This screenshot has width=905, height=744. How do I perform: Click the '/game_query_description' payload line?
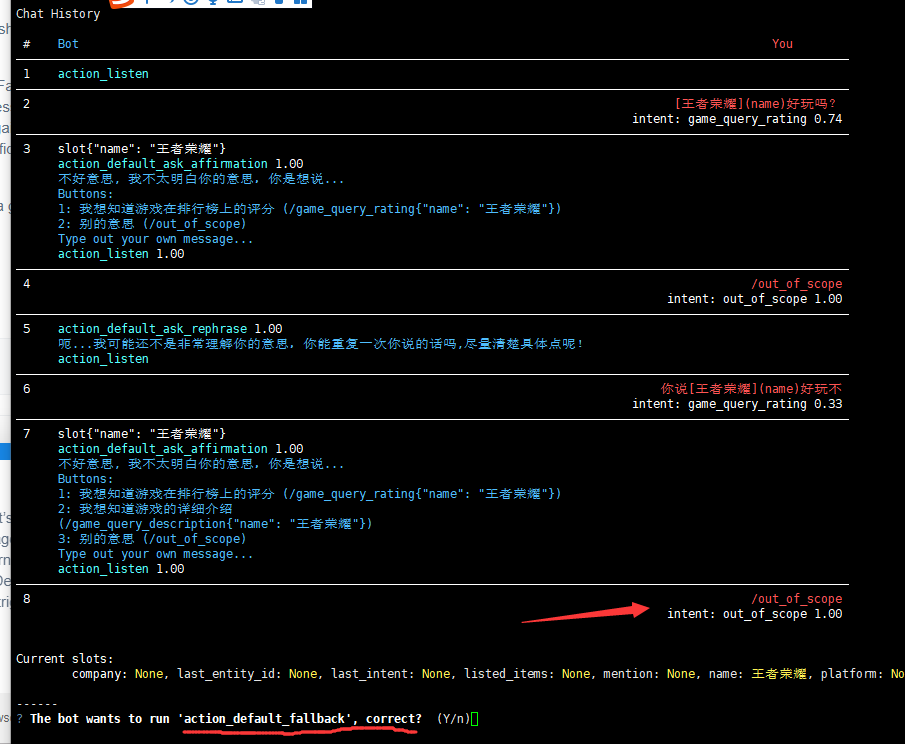(215, 524)
